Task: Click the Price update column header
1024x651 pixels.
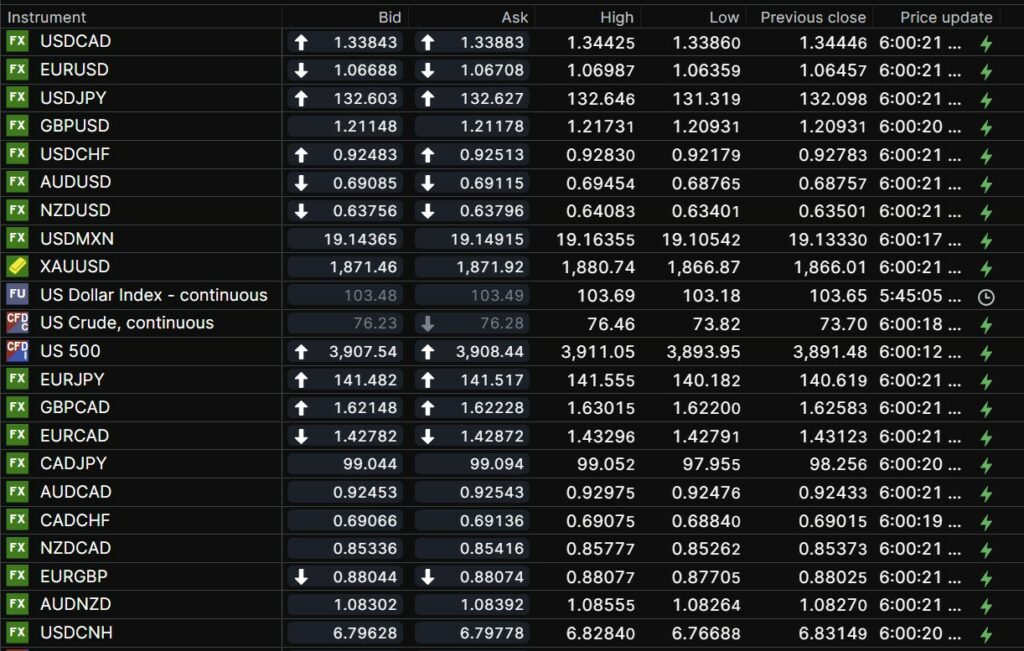Action: 945,17
